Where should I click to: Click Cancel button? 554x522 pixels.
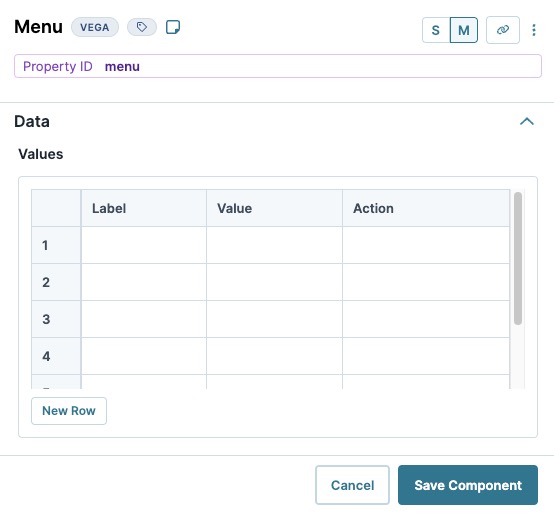tap(352, 485)
